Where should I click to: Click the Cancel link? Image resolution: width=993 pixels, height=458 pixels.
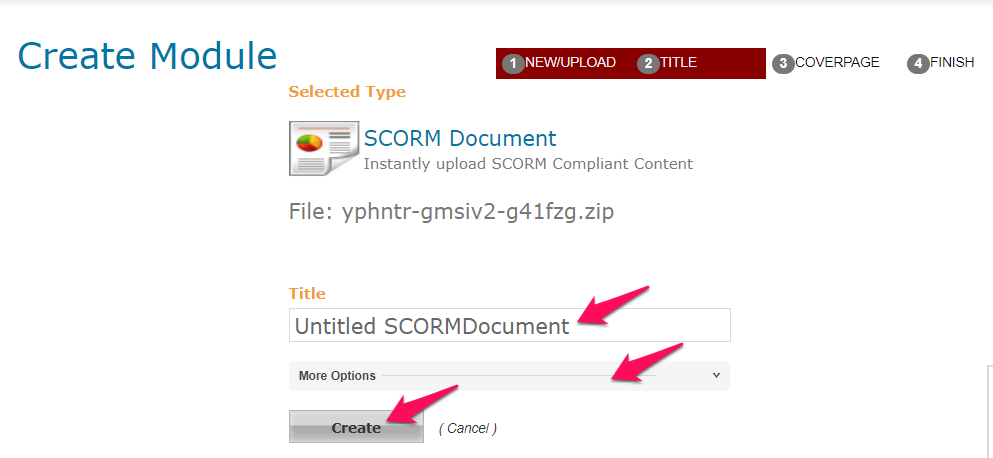[467, 428]
